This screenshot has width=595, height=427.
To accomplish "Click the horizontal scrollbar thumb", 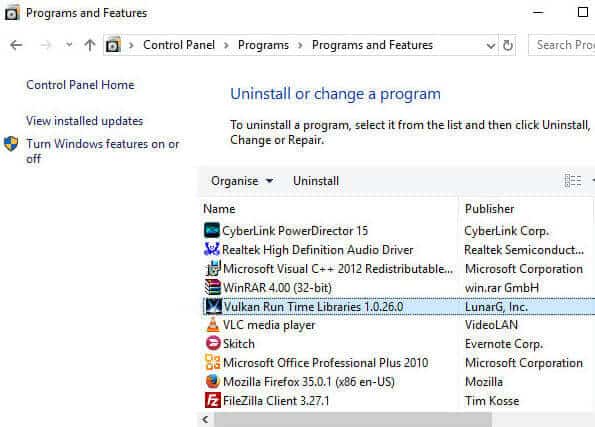I will 353,419.
